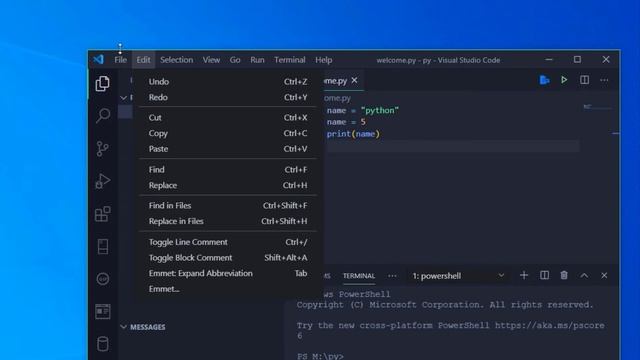Open the Emmet... submenu entry
The height and width of the screenshot is (360, 640).
(x=228, y=289)
